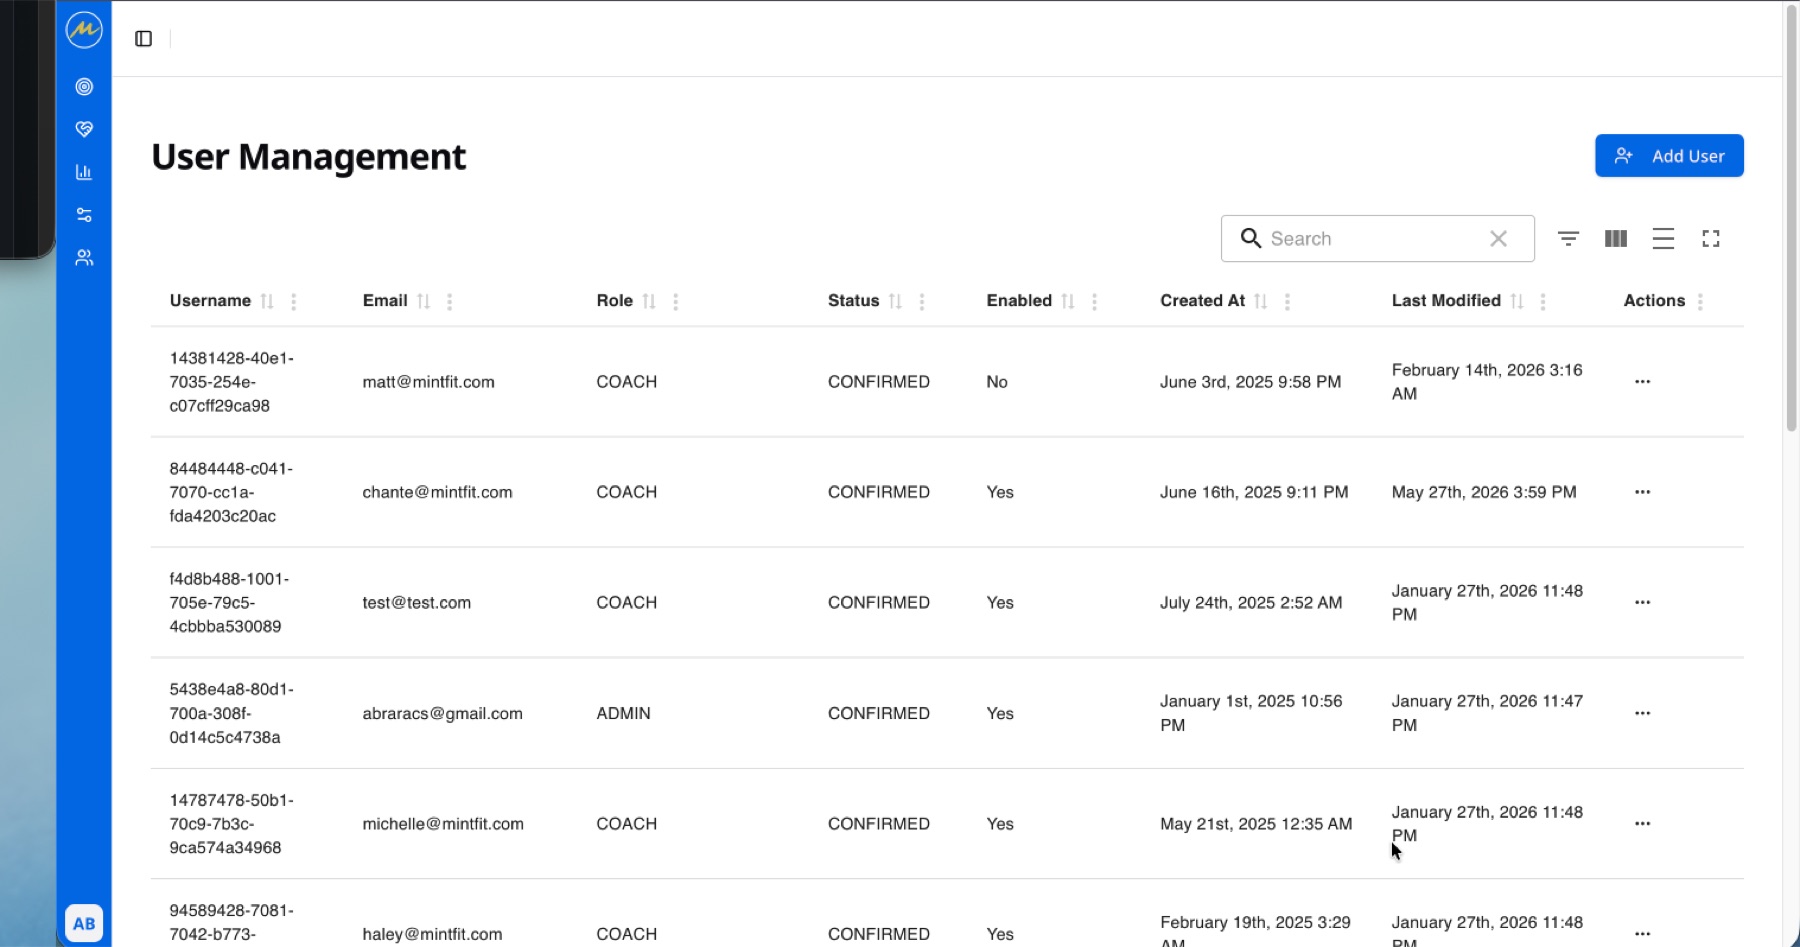The height and width of the screenshot is (947, 1800).
Task: Click 'May 21st, 2025 12:35 AM' cell
Action: point(1256,824)
